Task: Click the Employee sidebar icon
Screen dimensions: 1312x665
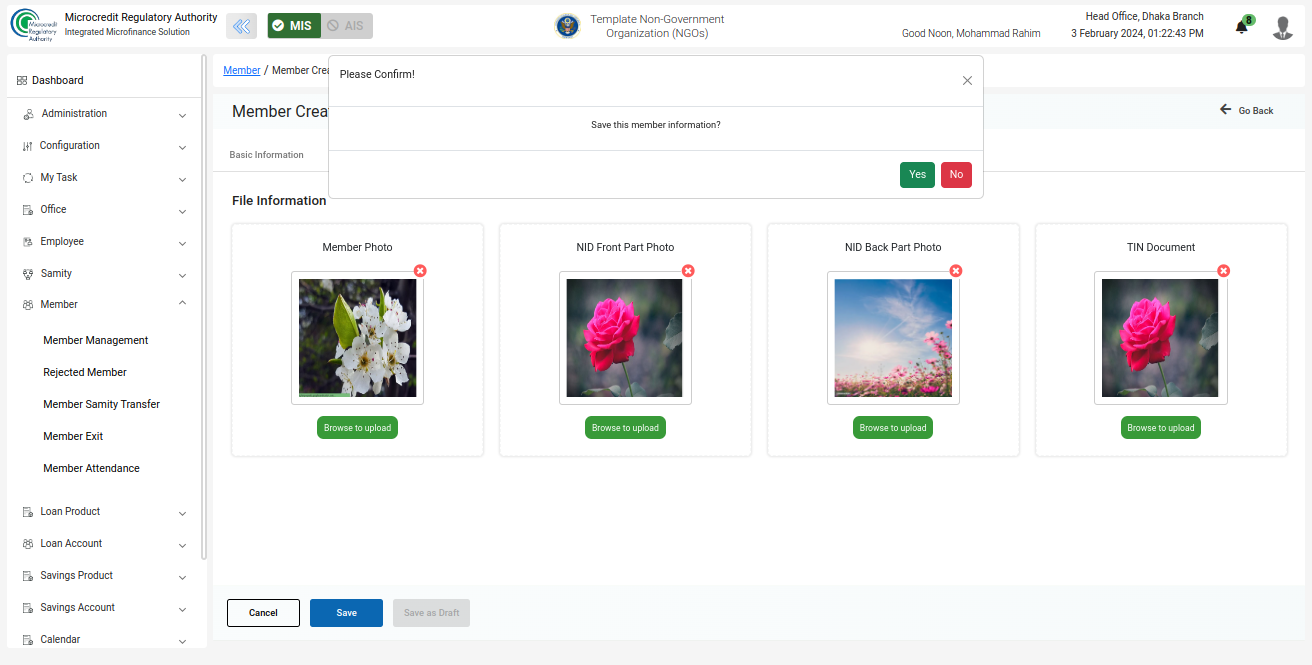Action: (28, 242)
